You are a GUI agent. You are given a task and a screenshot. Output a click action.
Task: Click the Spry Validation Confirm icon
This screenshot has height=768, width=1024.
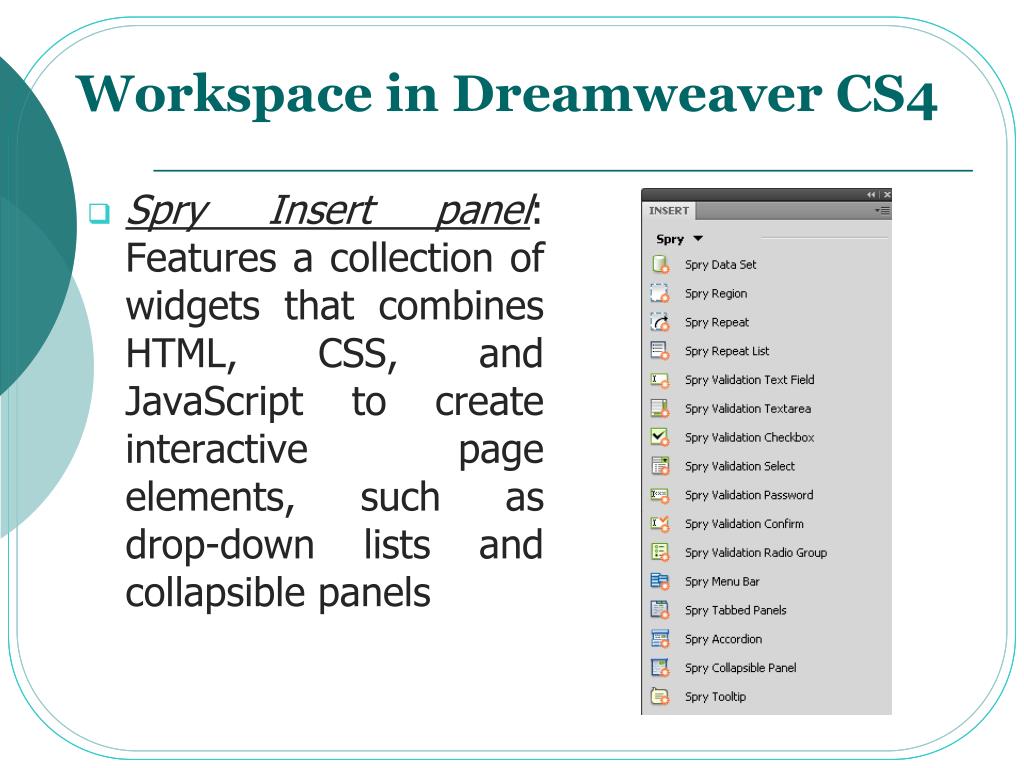[660, 524]
